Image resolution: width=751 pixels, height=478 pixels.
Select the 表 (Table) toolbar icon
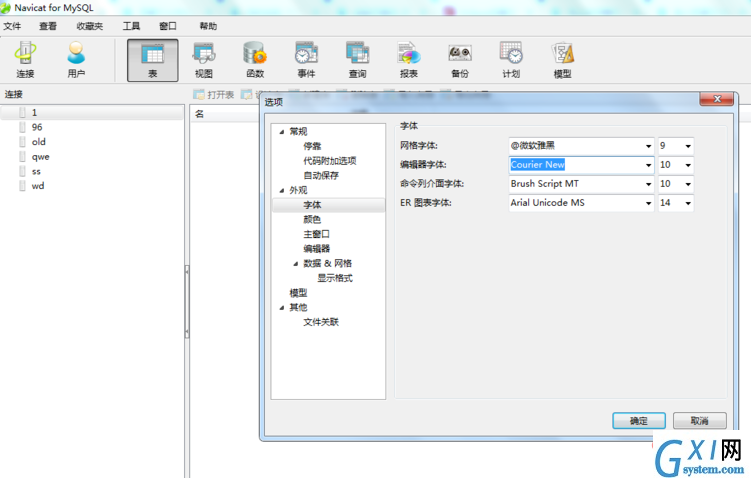(152, 60)
